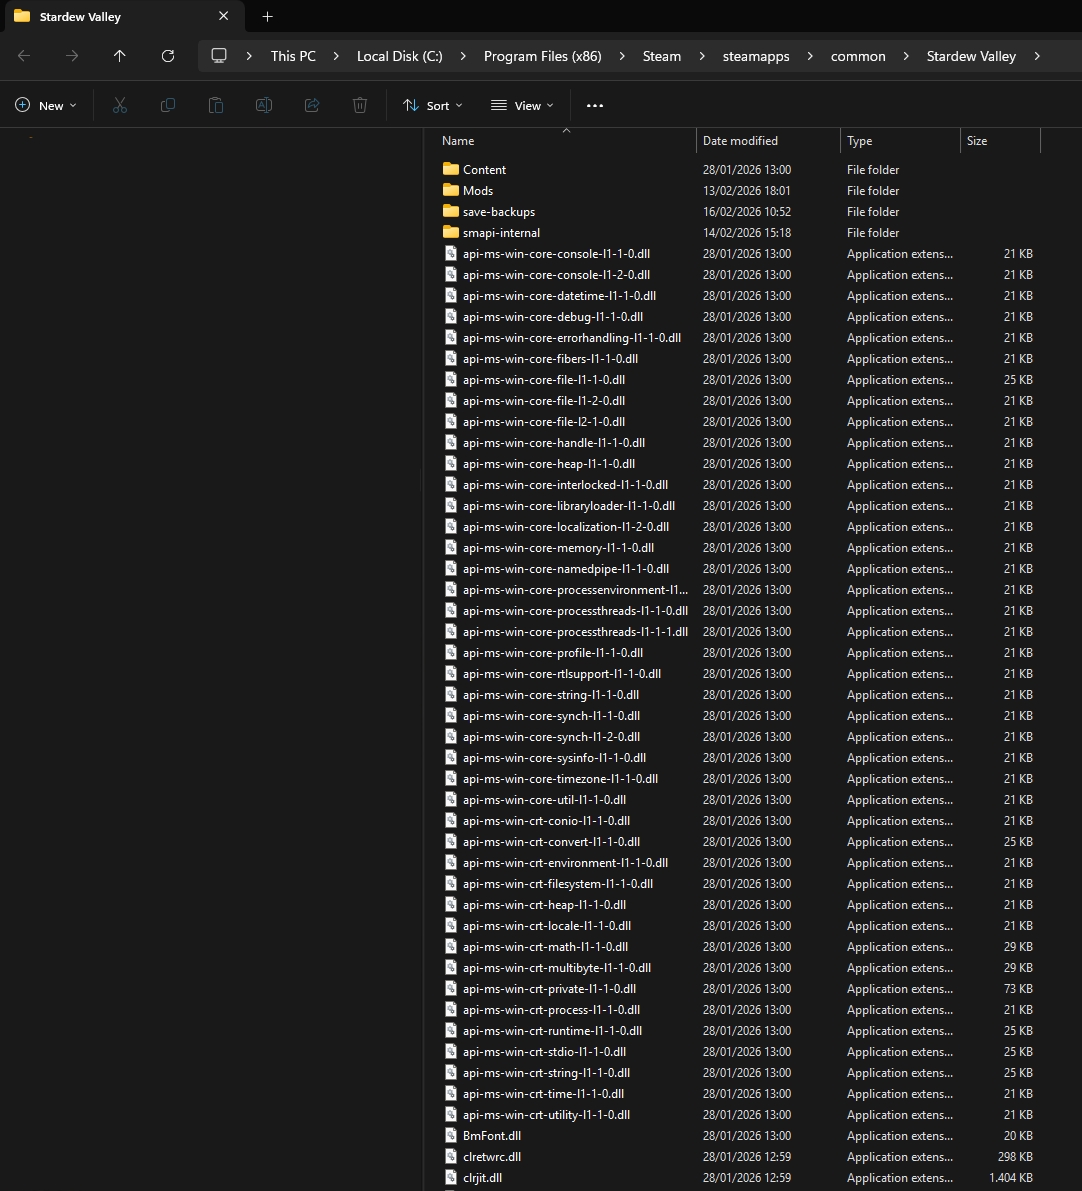Image resolution: width=1082 pixels, height=1191 pixels.
Task: Refresh the current folder view
Action: point(168,56)
